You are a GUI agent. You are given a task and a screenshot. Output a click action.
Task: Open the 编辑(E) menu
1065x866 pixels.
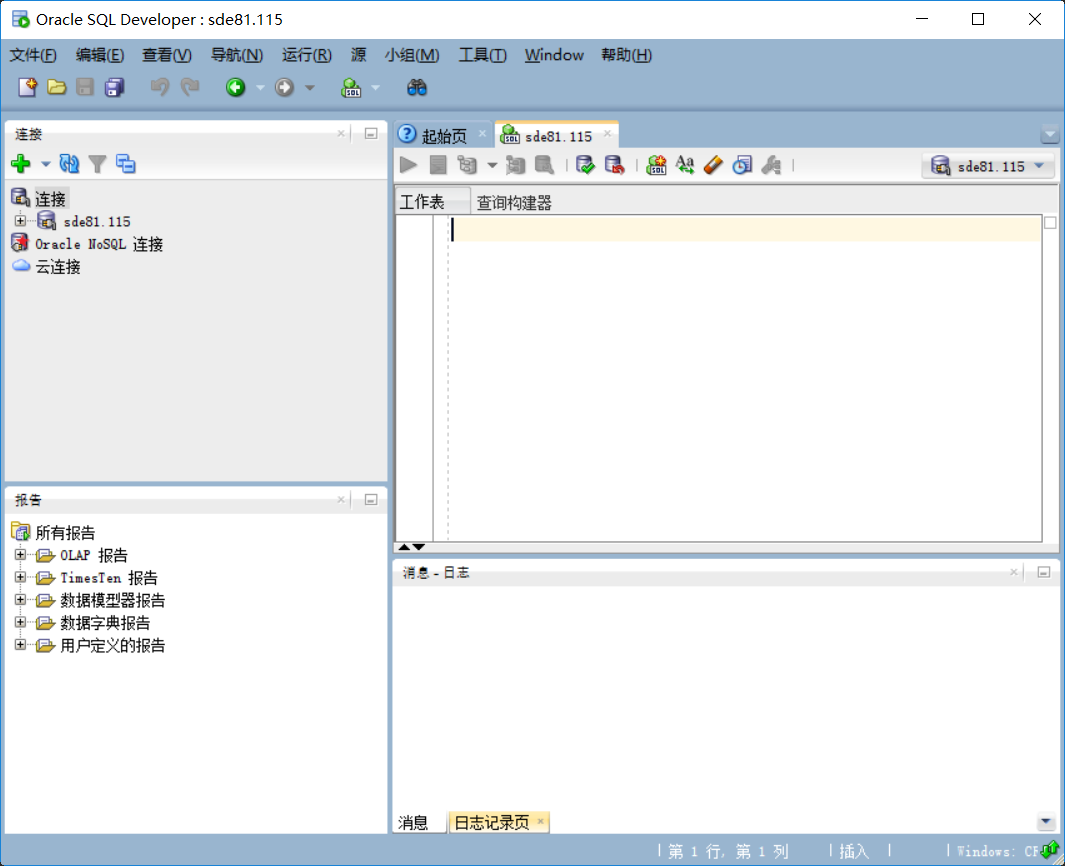click(x=100, y=55)
